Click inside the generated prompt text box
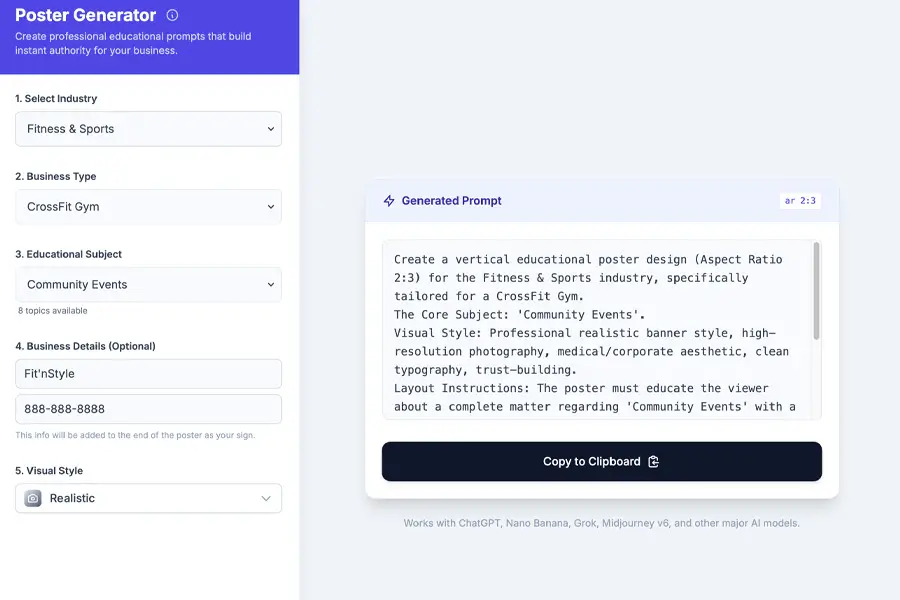 click(x=595, y=330)
